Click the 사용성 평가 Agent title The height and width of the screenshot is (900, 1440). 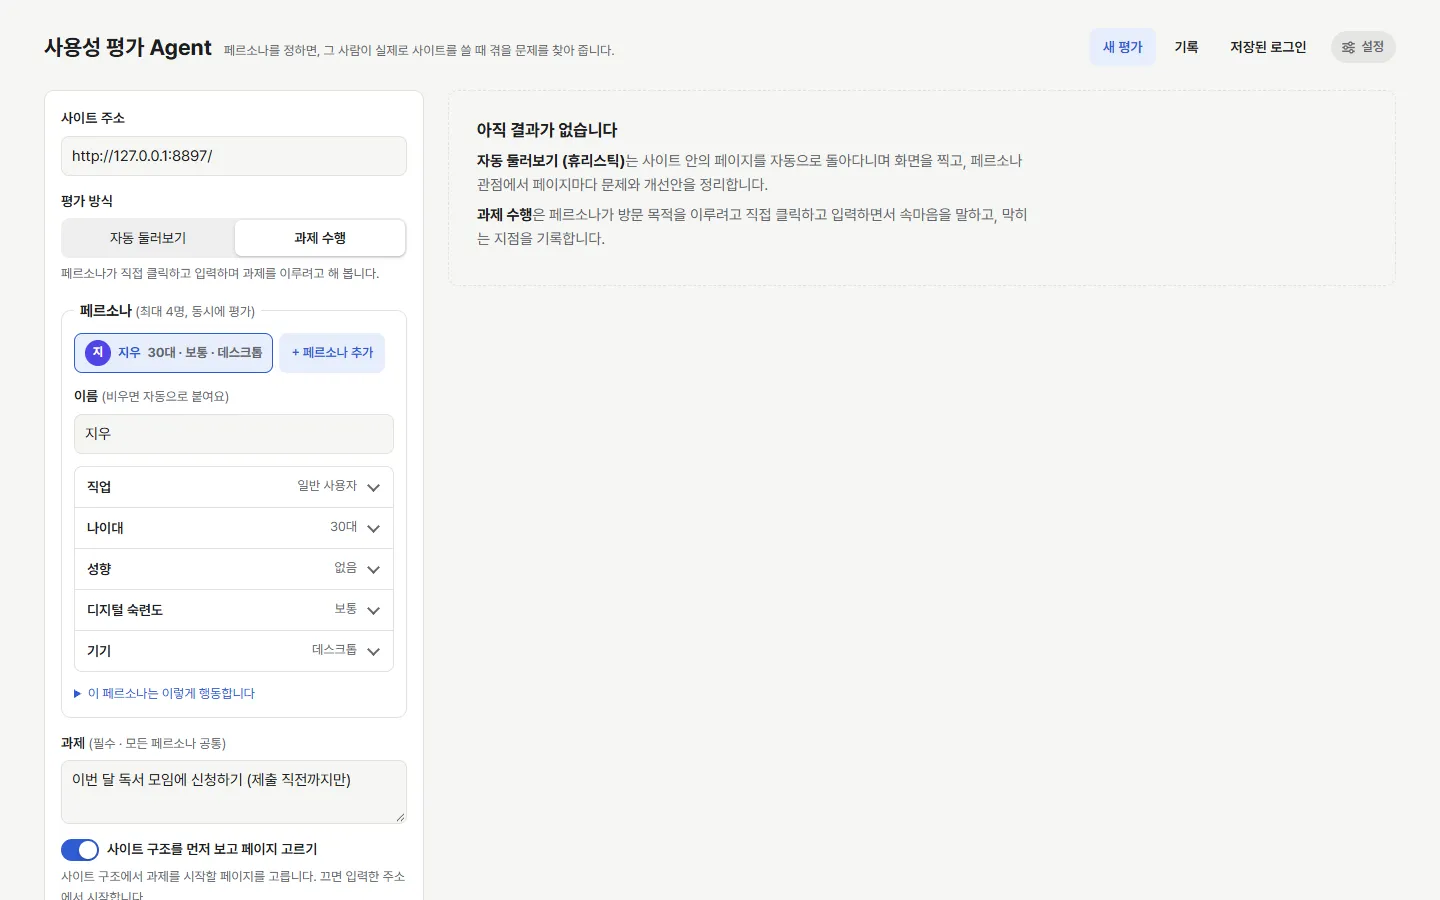pos(128,48)
